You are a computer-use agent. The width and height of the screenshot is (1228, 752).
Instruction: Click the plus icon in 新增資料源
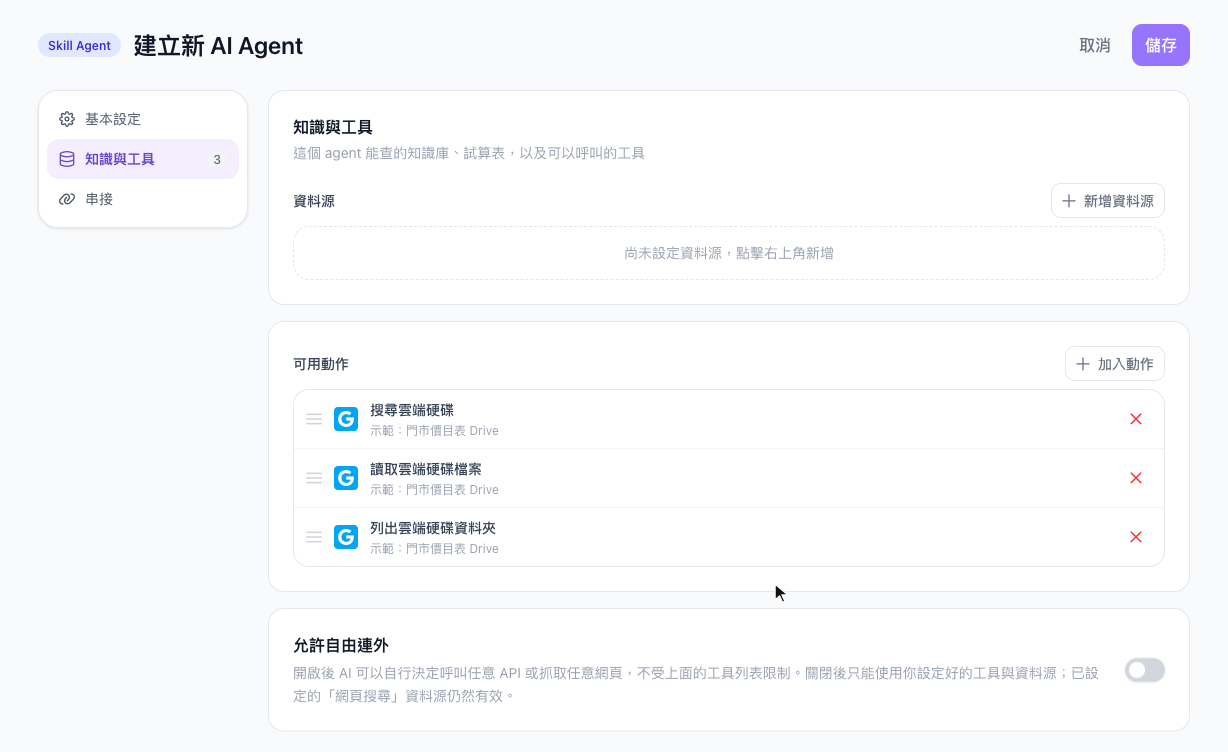tap(1069, 201)
